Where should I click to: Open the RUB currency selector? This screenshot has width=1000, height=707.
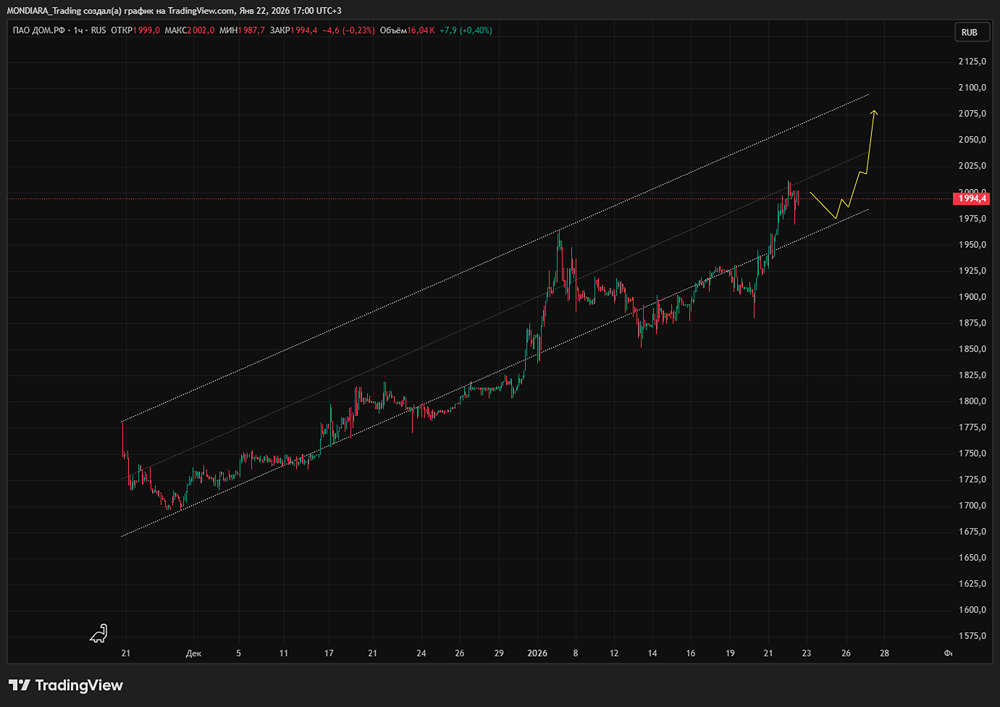coord(971,32)
